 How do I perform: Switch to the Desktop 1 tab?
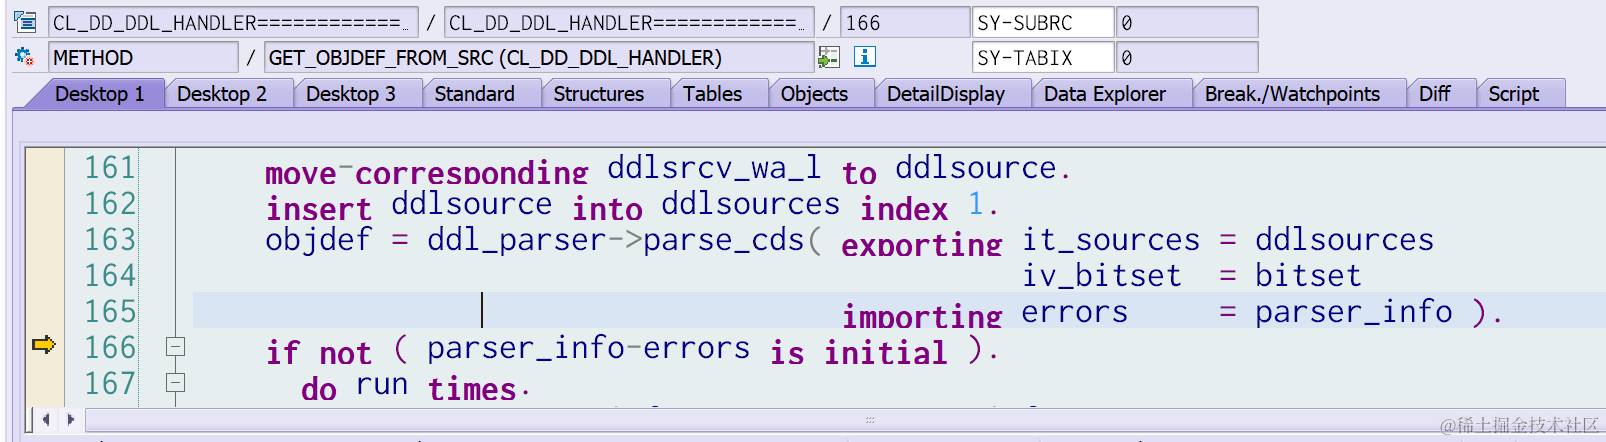tap(99, 94)
